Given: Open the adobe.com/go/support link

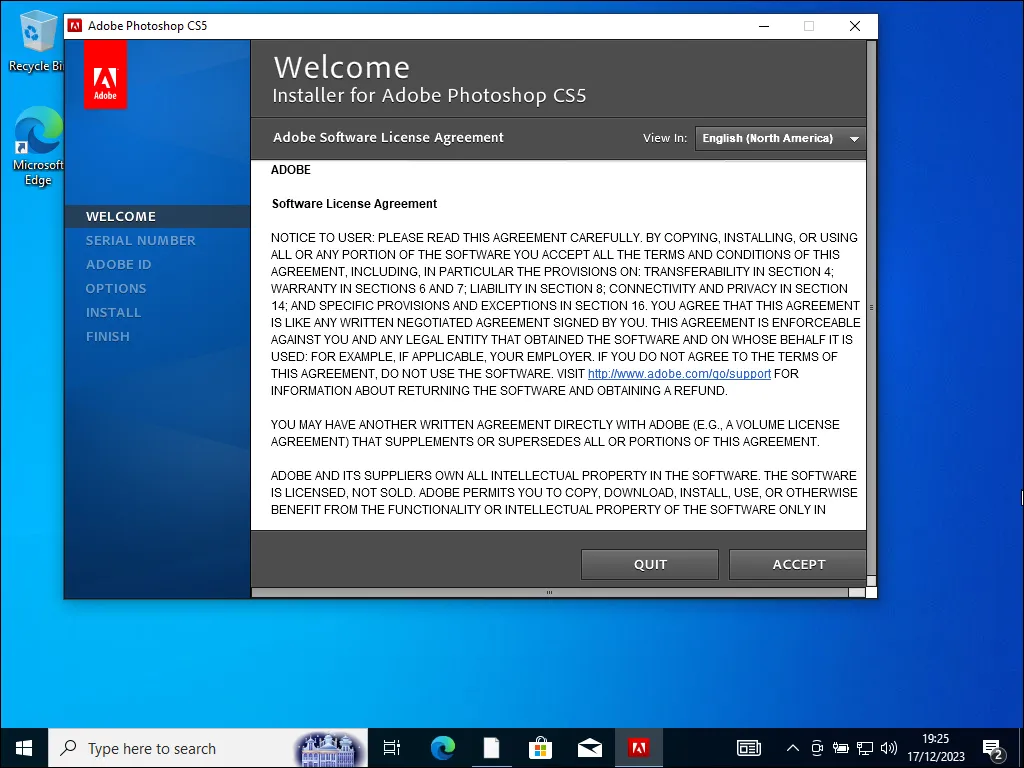Looking at the screenshot, I should [679, 374].
